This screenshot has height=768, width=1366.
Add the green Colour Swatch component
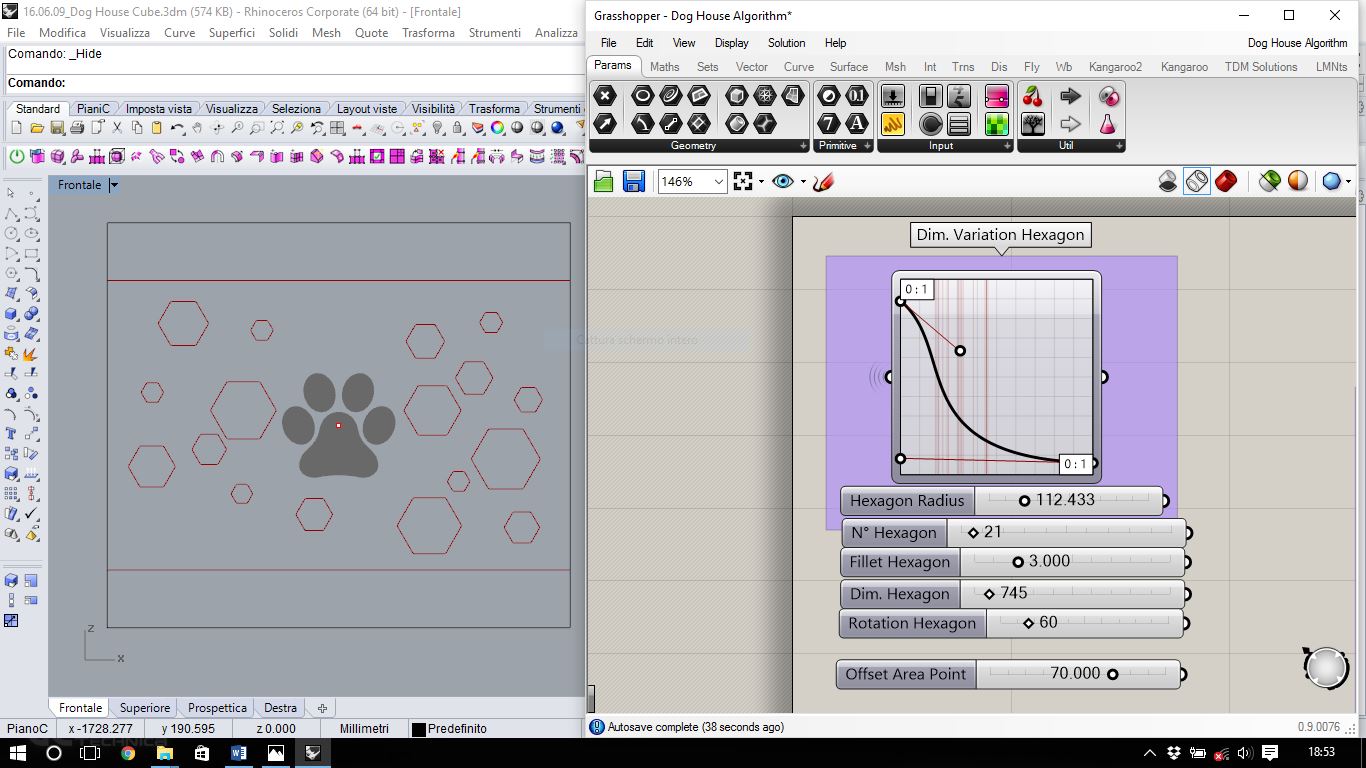pos(996,124)
